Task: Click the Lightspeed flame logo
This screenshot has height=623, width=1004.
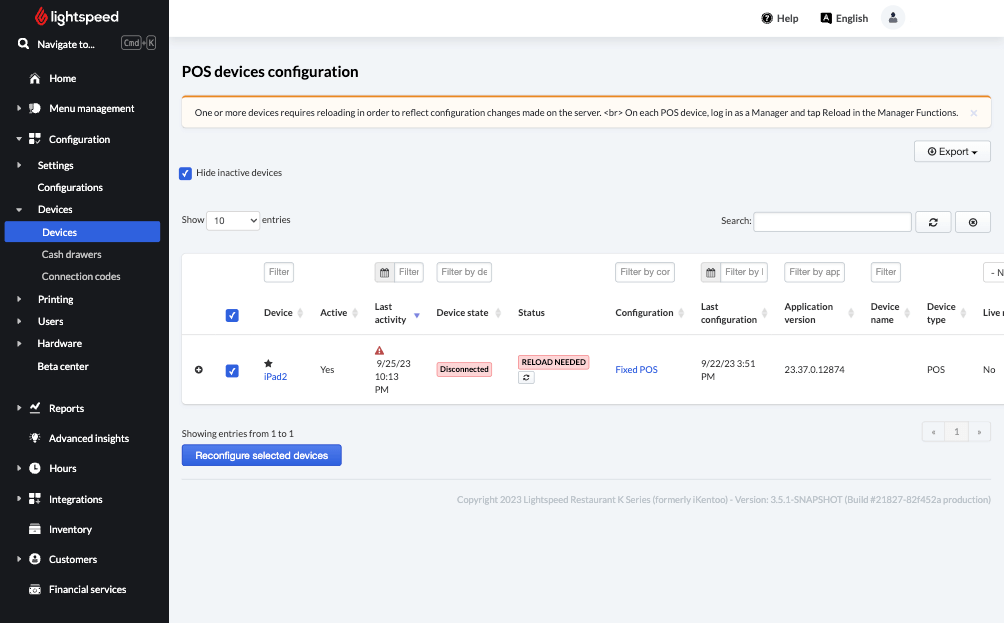Action: (x=41, y=17)
